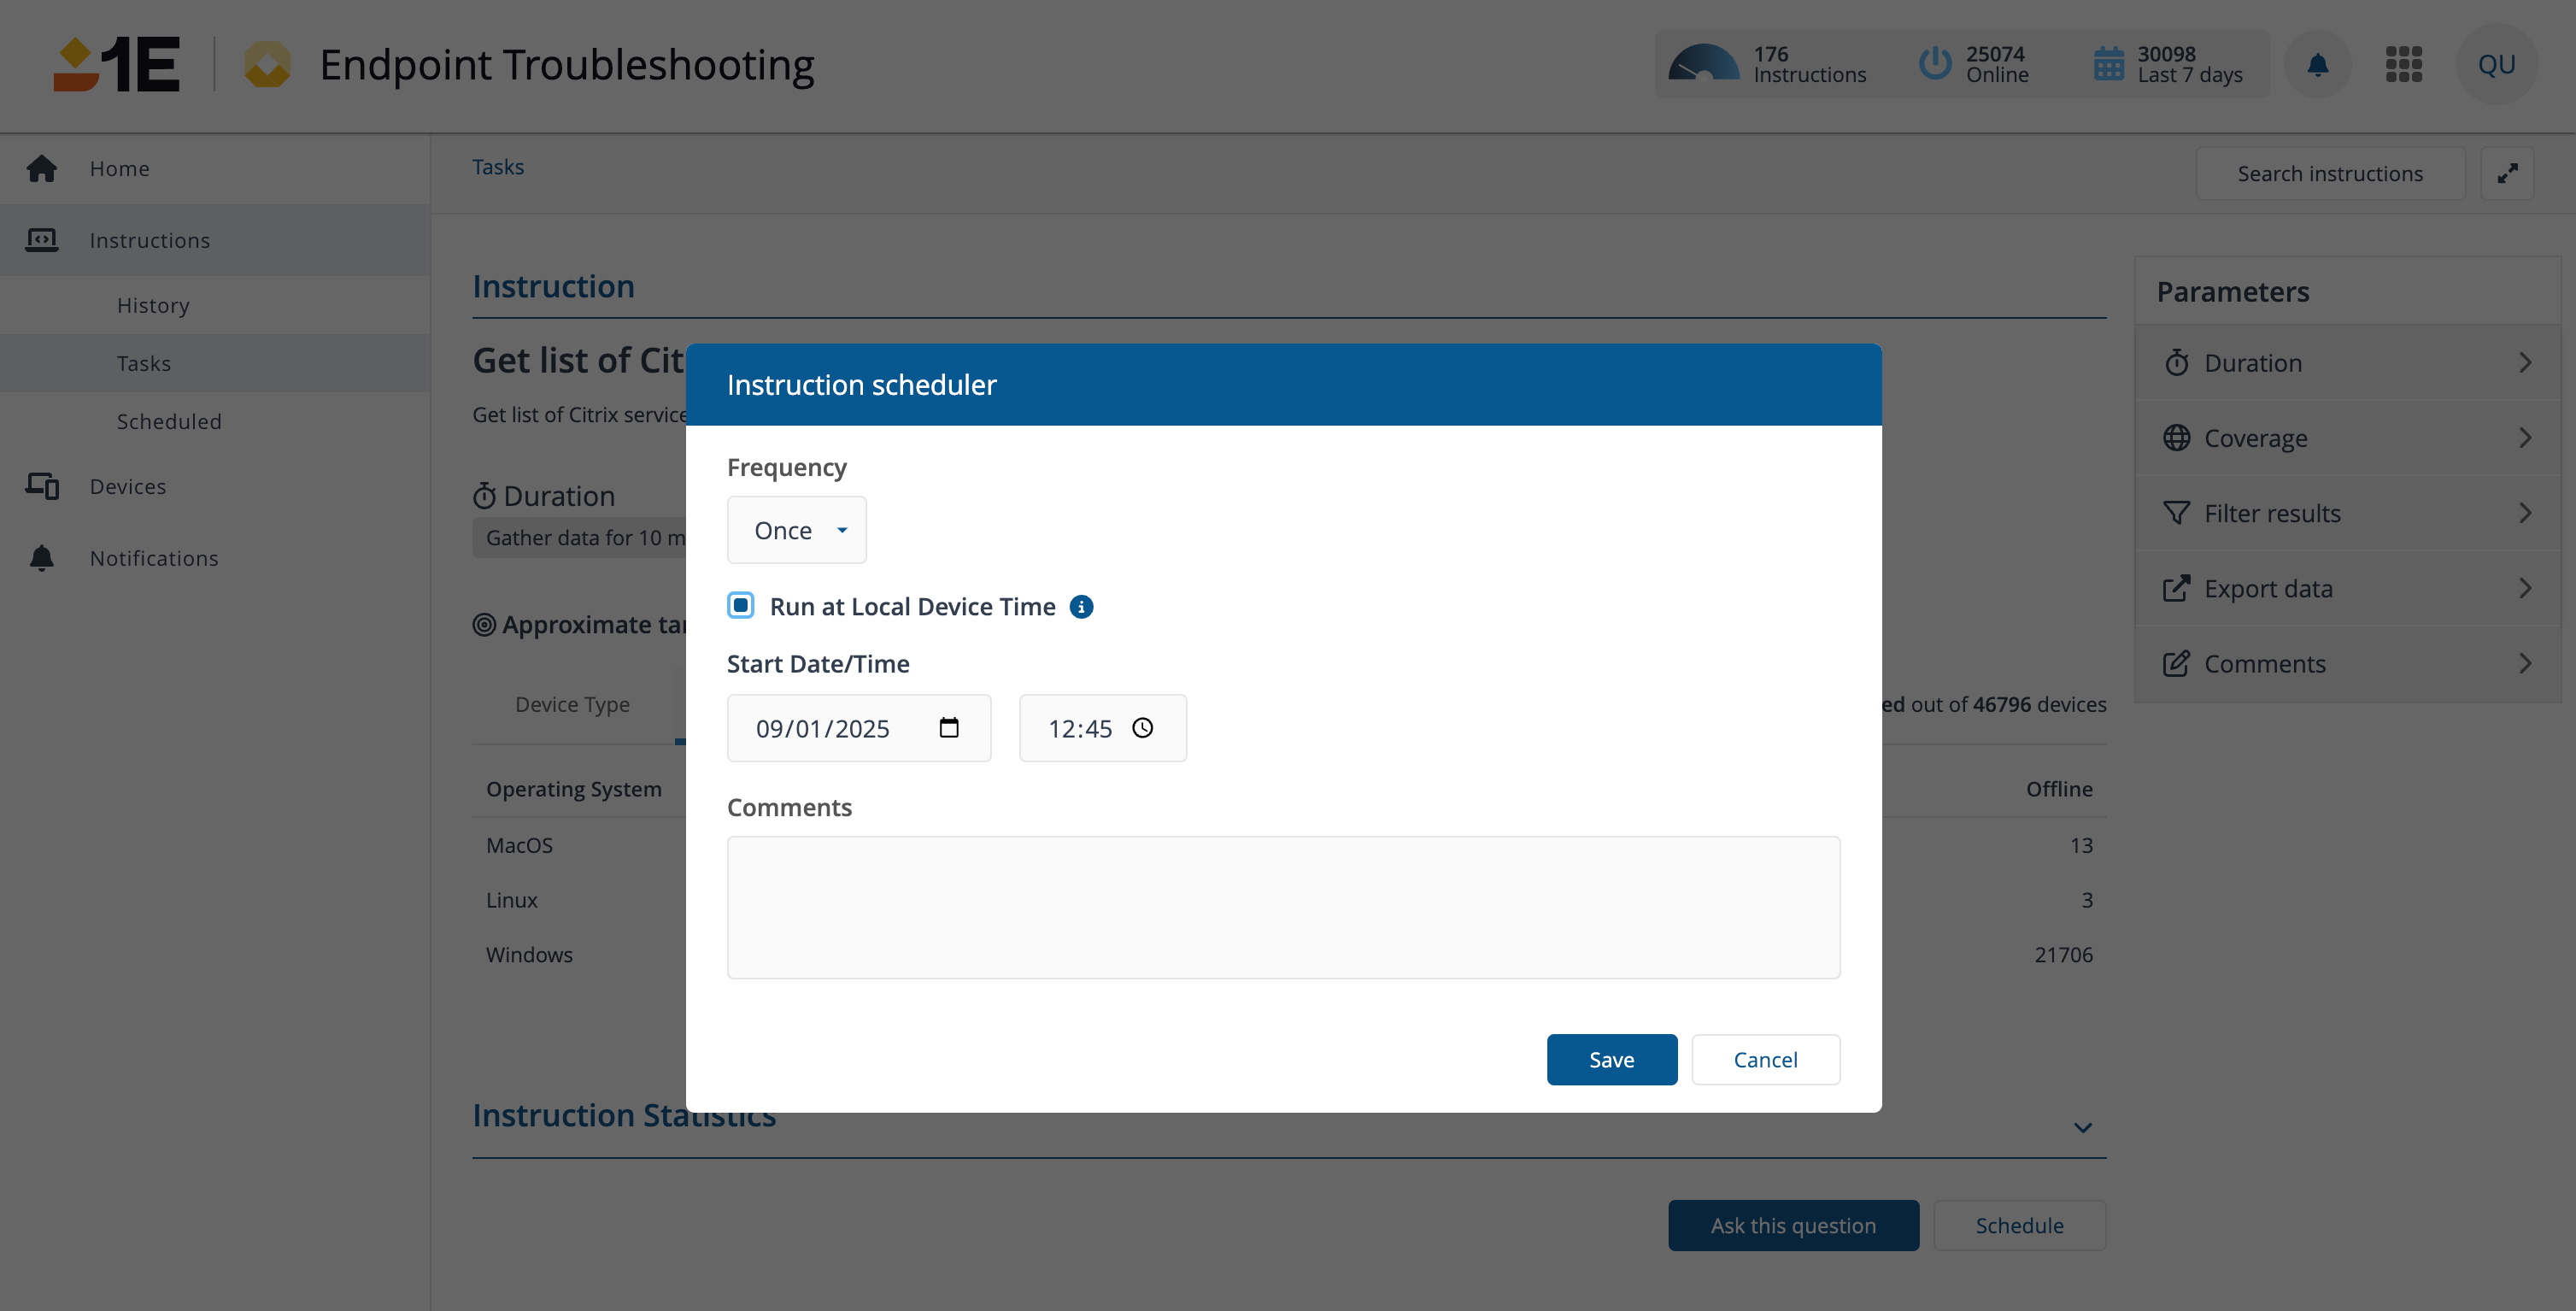Click the Save button
Image resolution: width=2576 pixels, height=1311 pixels.
click(x=1611, y=1060)
